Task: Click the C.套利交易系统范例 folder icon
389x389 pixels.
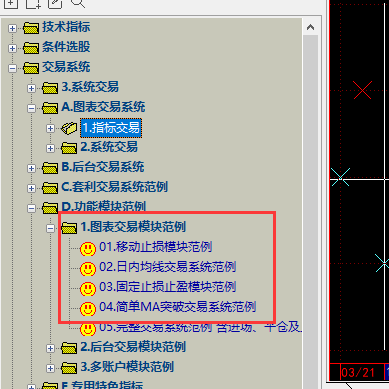Action: point(50,188)
